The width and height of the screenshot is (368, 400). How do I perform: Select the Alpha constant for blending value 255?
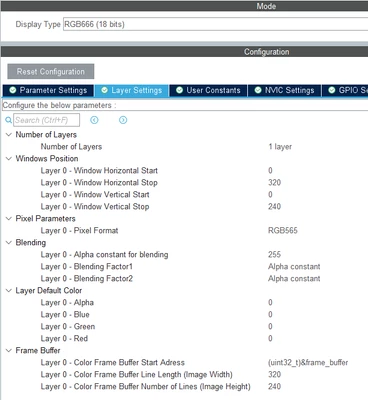(x=274, y=255)
